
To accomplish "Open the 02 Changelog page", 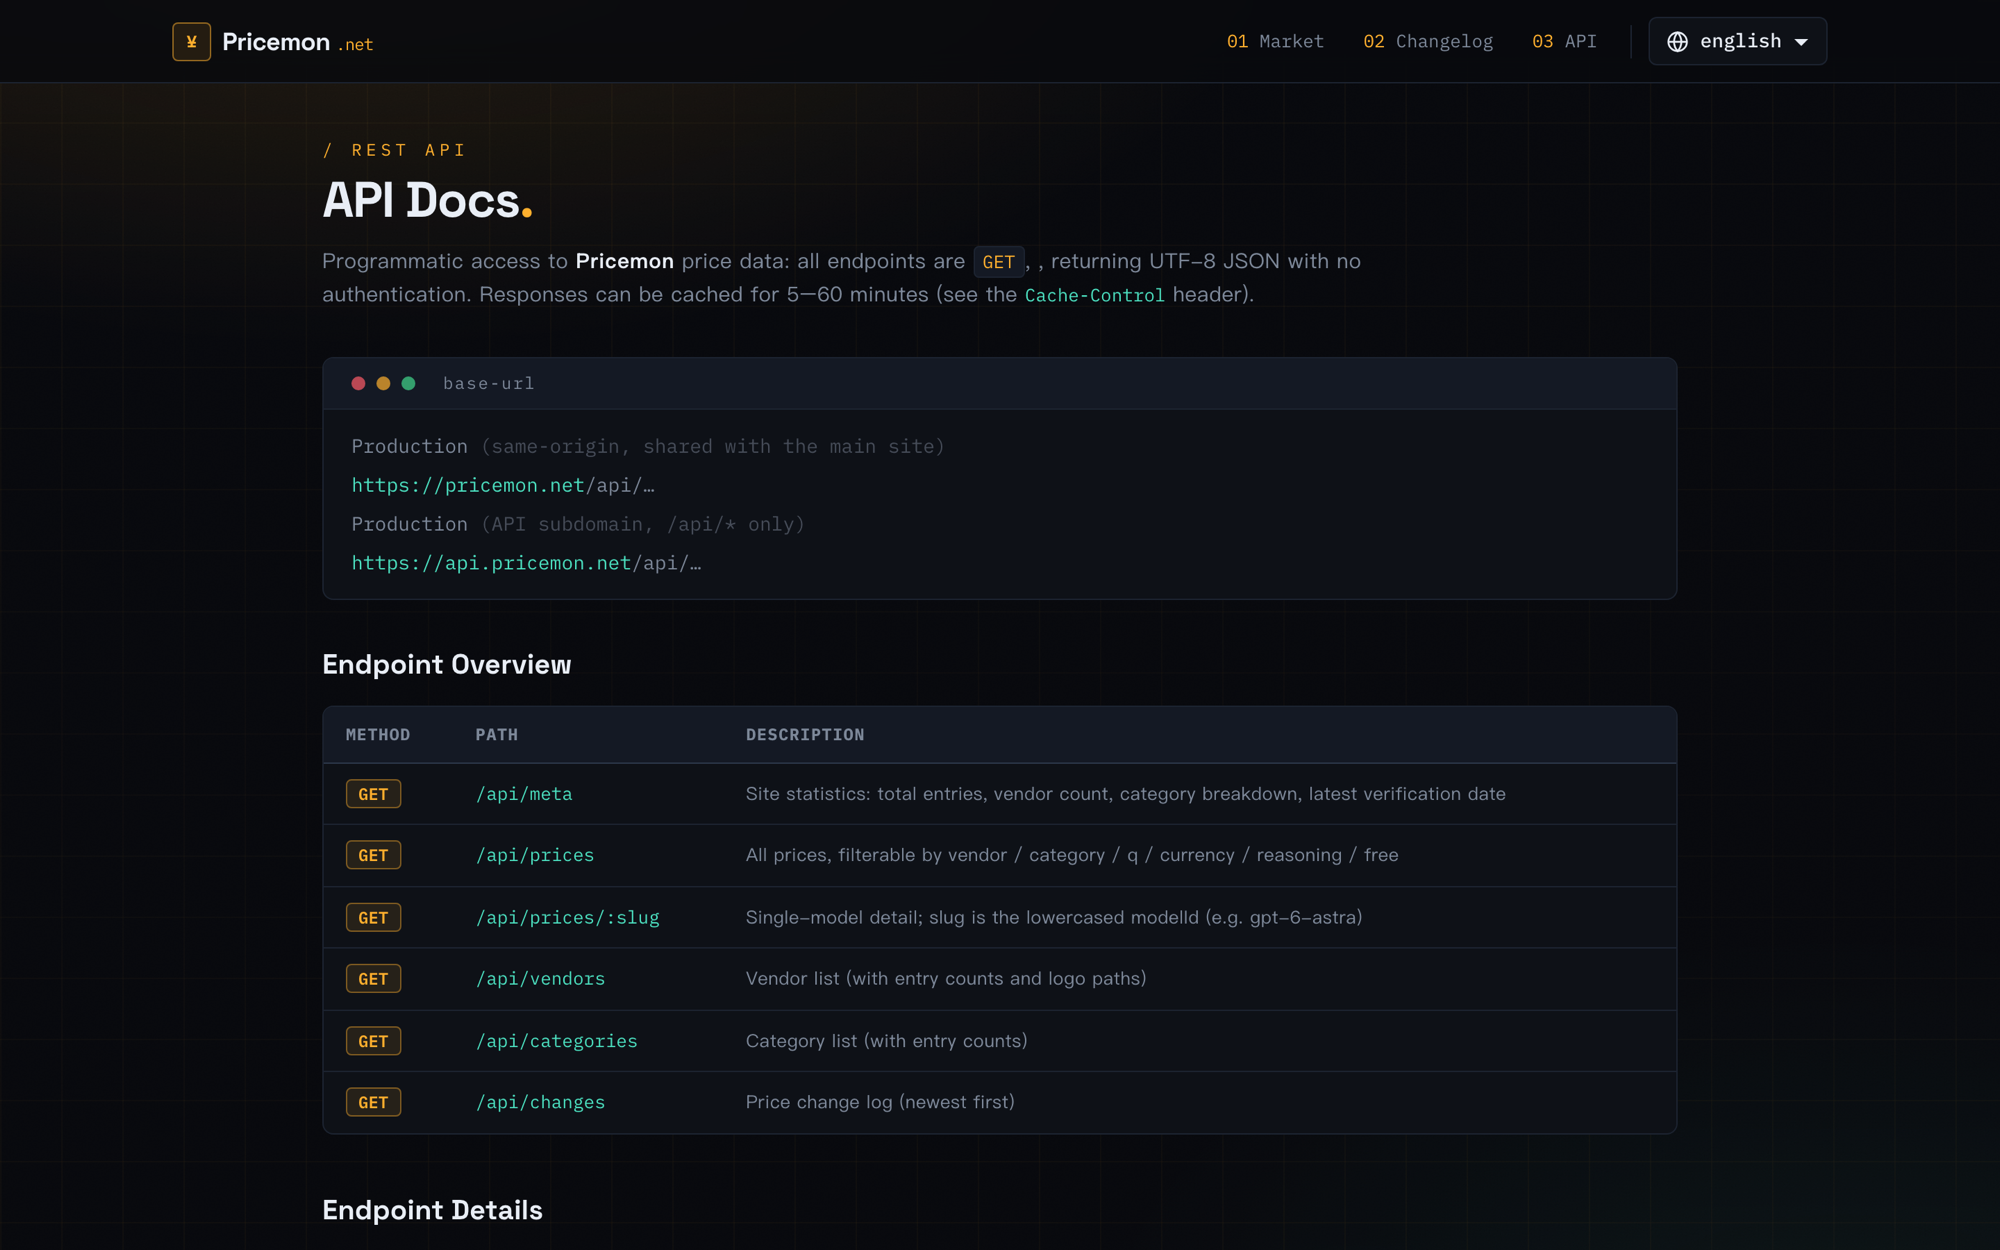I will [x=1428, y=41].
